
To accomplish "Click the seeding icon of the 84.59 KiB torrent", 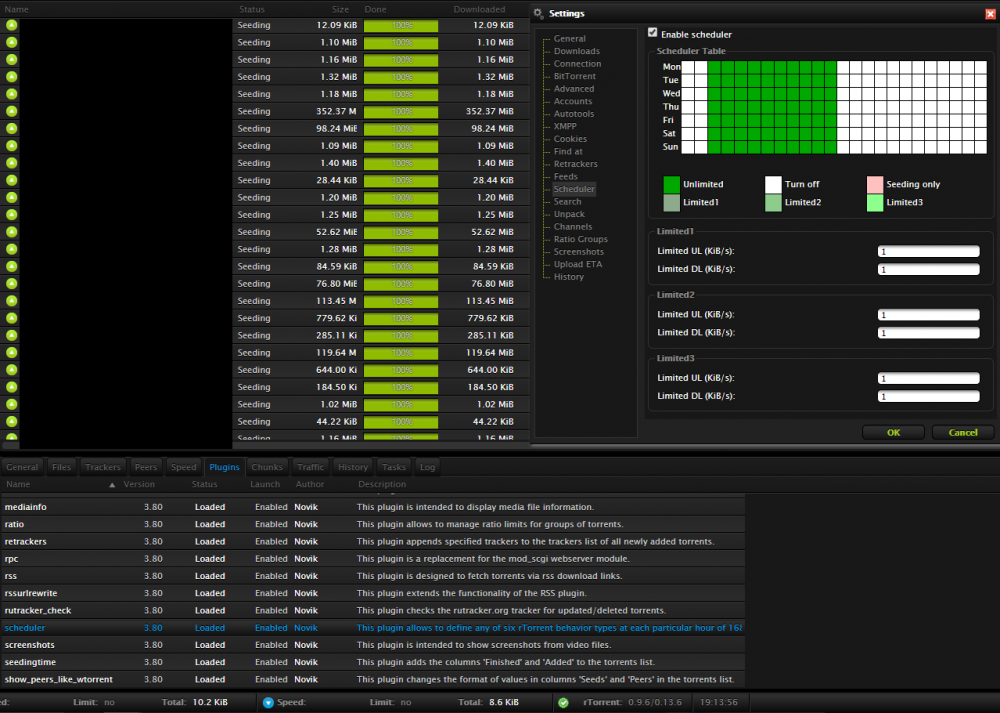I will 11,266.
